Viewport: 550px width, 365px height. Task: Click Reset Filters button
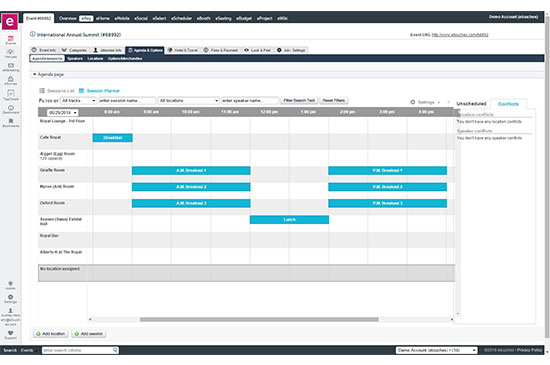[334, 101]
